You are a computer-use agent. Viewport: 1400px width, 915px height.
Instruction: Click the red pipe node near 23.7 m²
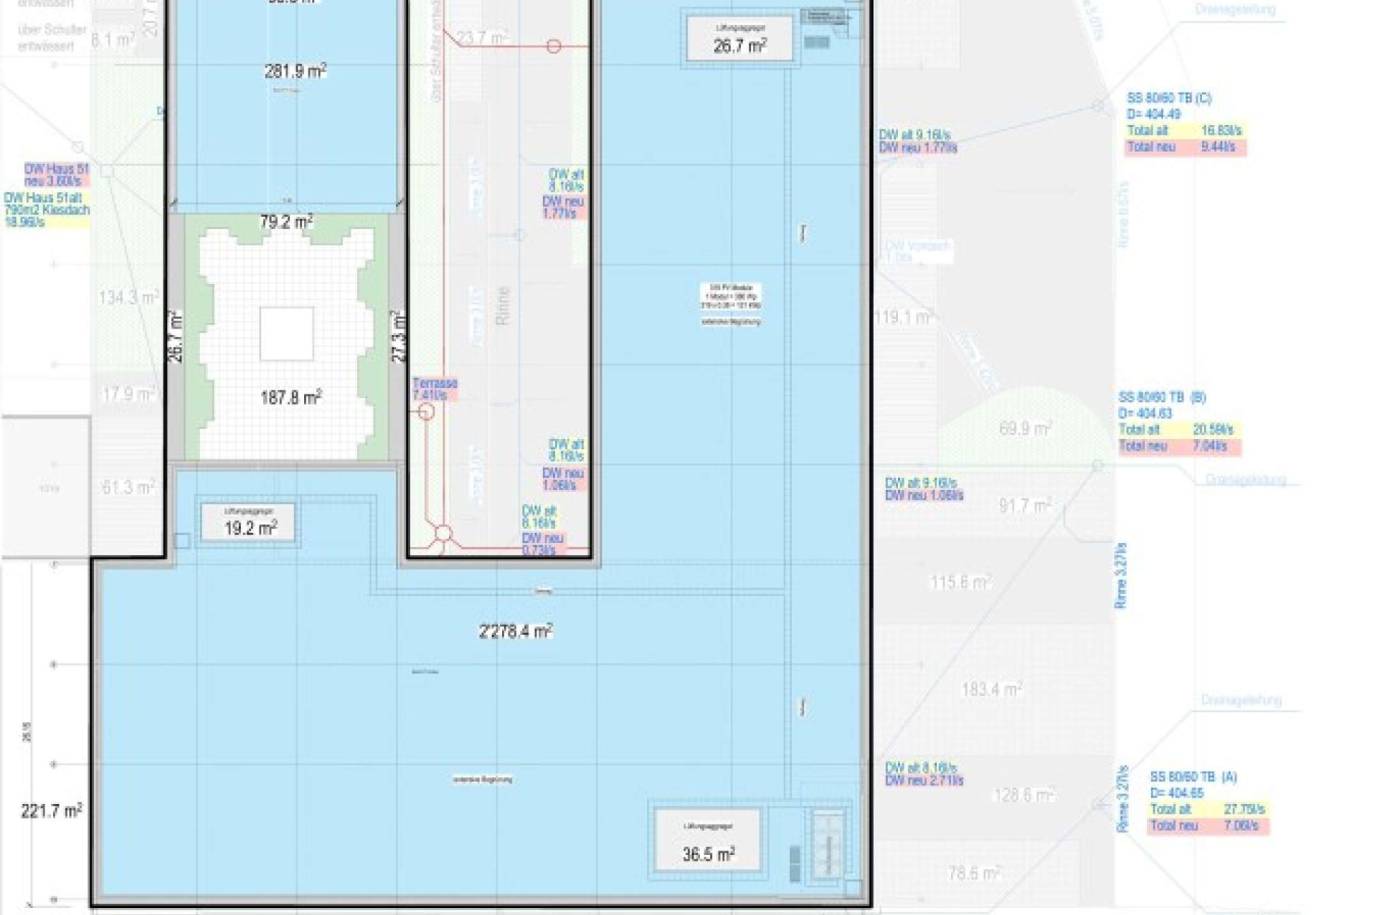(x=553, y=46)
